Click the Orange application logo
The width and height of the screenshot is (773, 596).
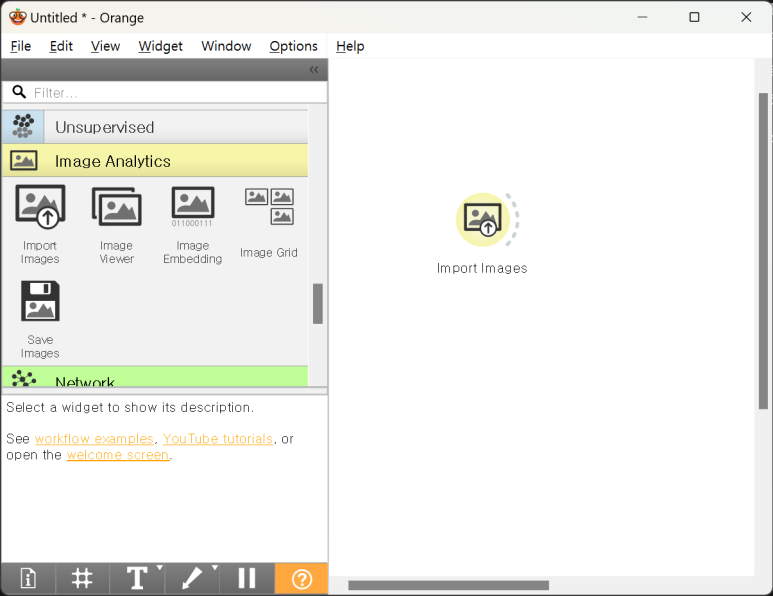coord(17,17)
